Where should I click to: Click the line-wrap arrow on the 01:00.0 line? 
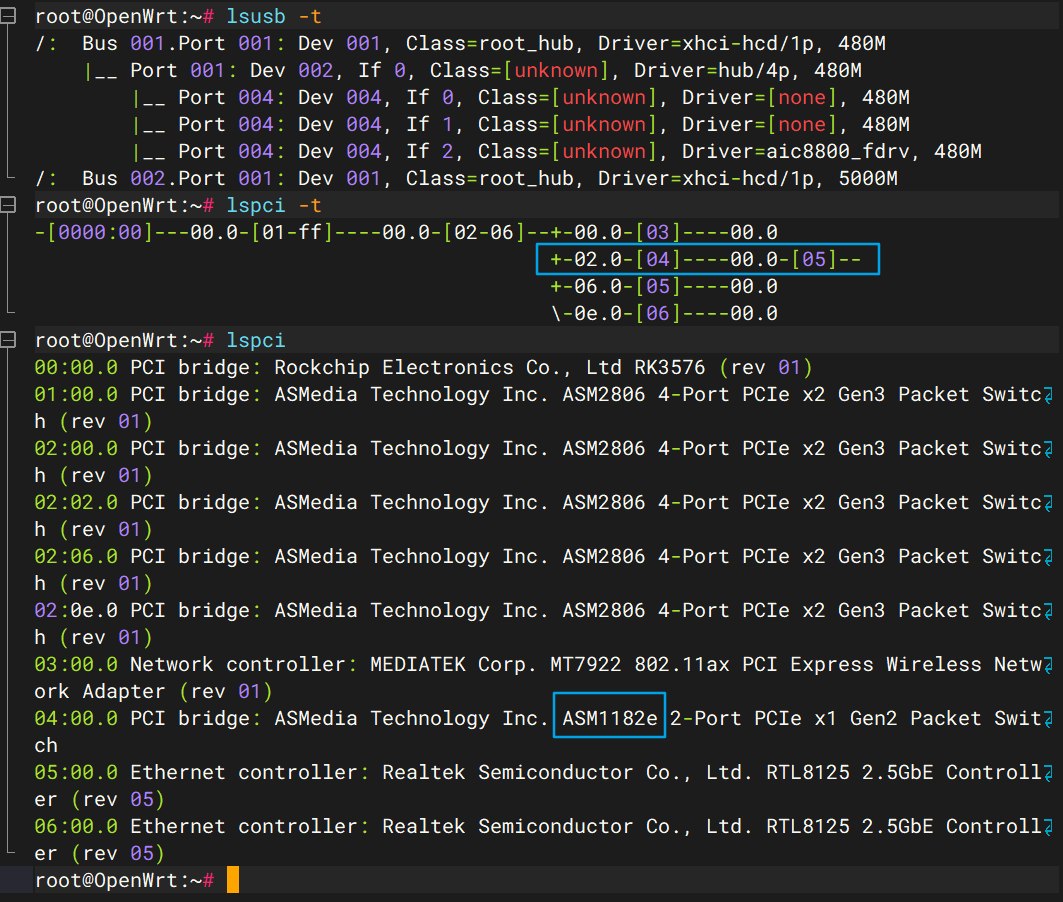click(1048, 395)
